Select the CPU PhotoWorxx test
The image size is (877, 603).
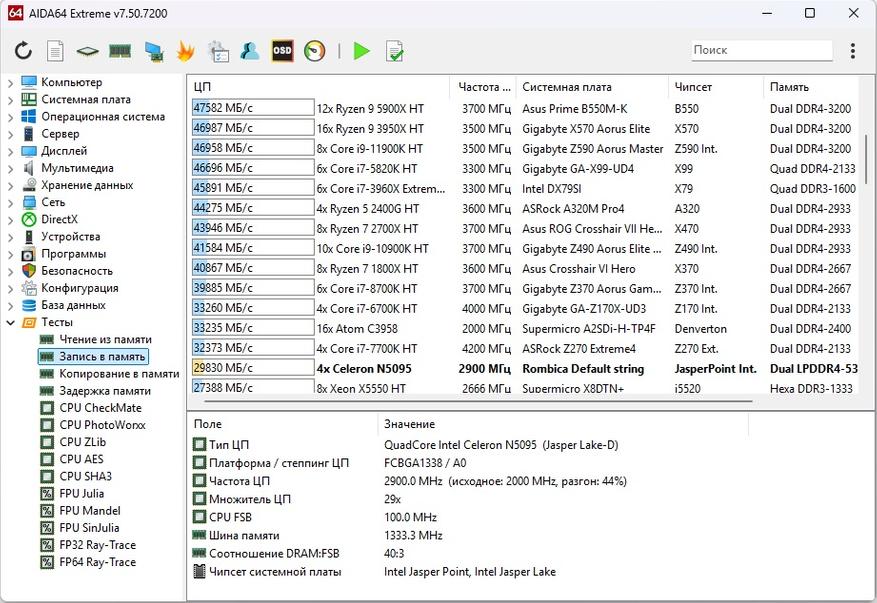tap(102, 425)
